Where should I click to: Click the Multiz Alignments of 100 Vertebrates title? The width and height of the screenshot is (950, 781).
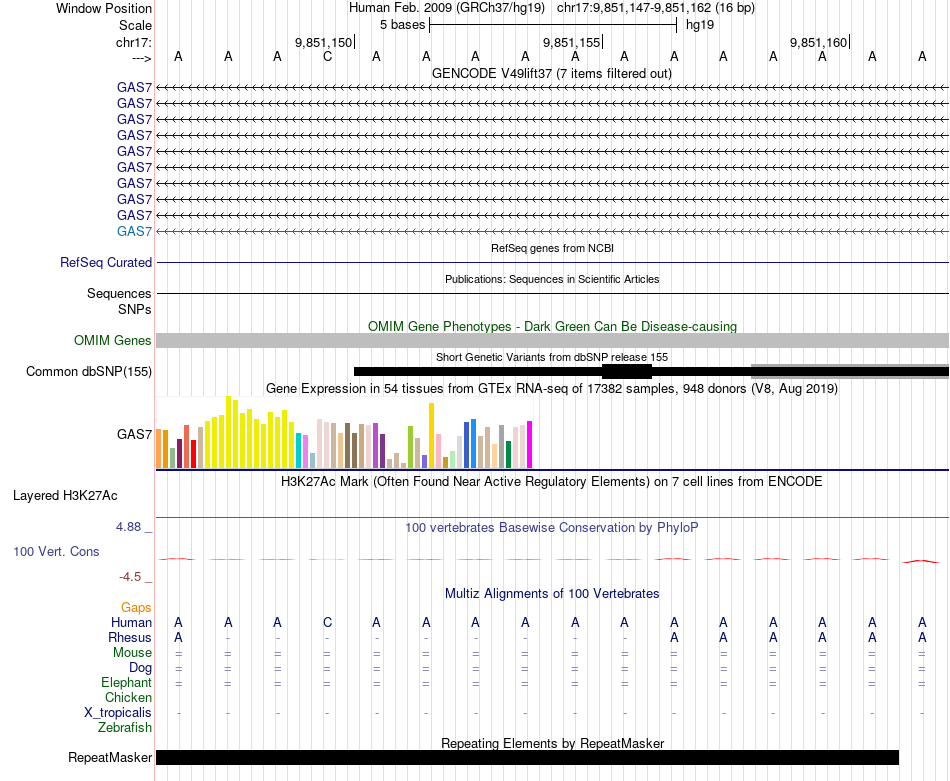pos(552,593)
